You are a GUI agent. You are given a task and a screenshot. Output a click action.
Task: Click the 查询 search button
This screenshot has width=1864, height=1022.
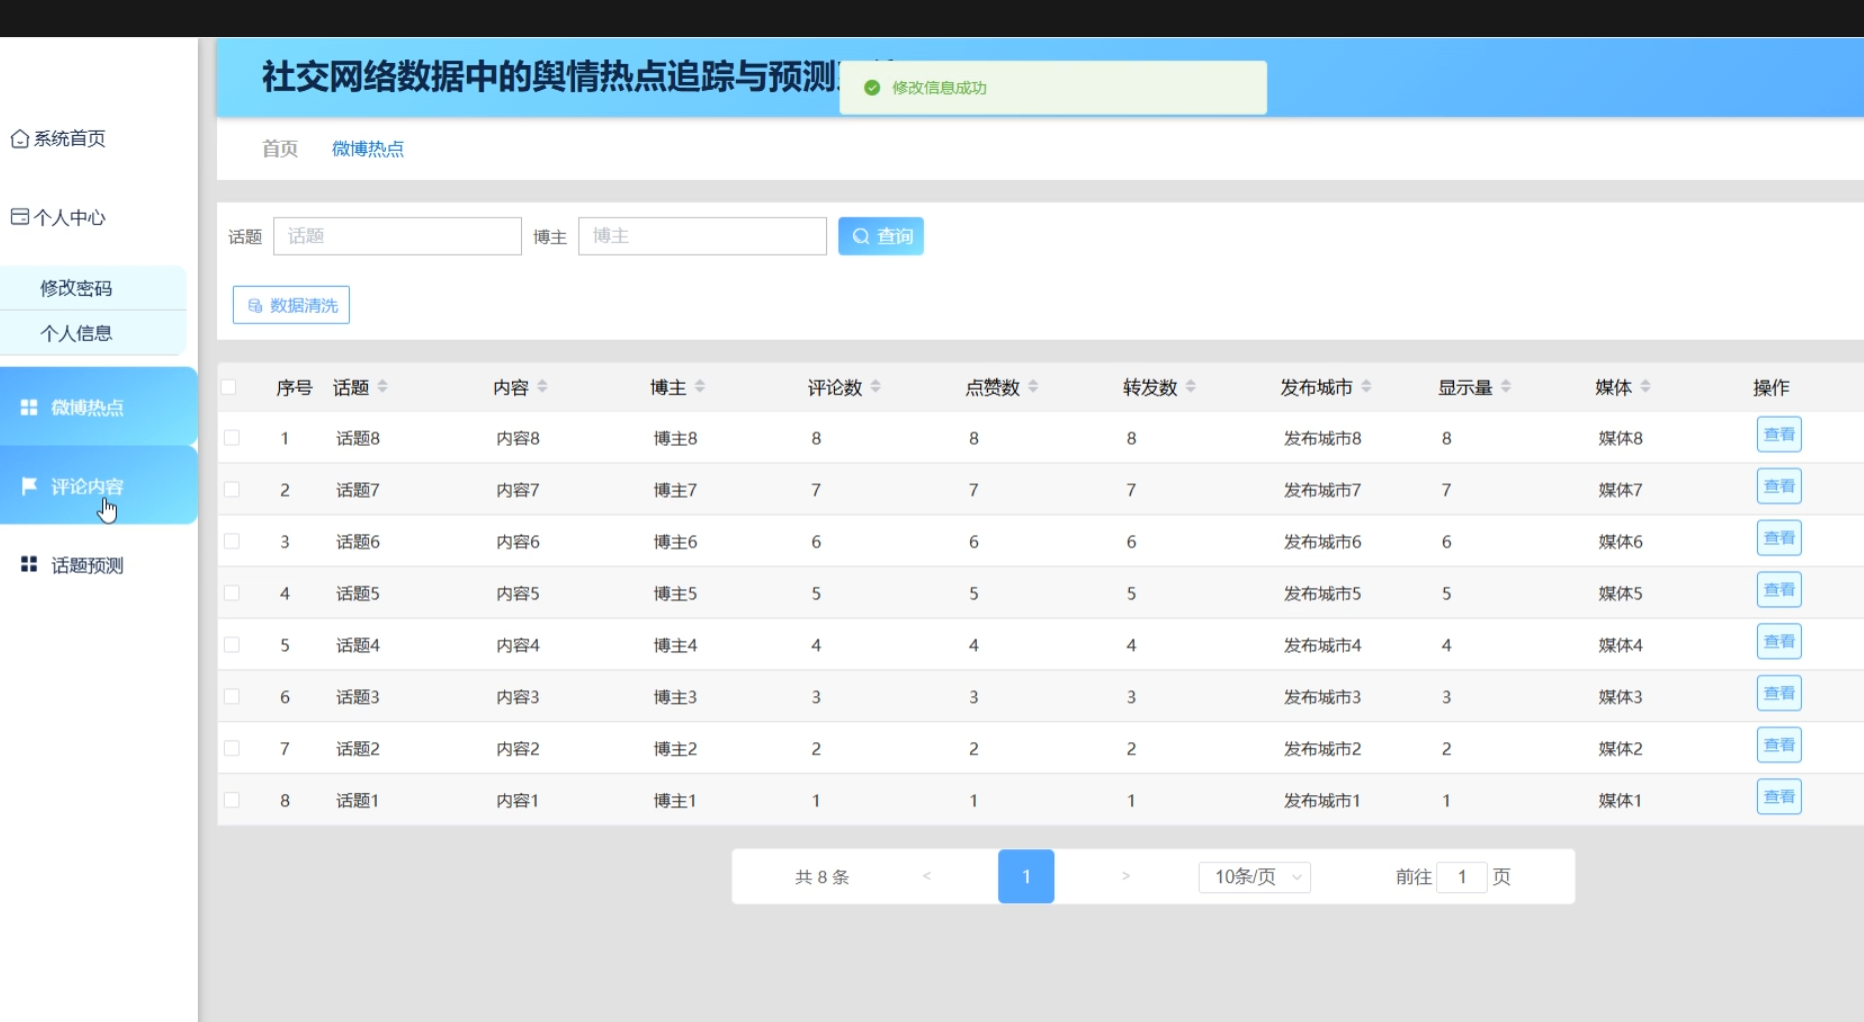(x=880, y=236)
